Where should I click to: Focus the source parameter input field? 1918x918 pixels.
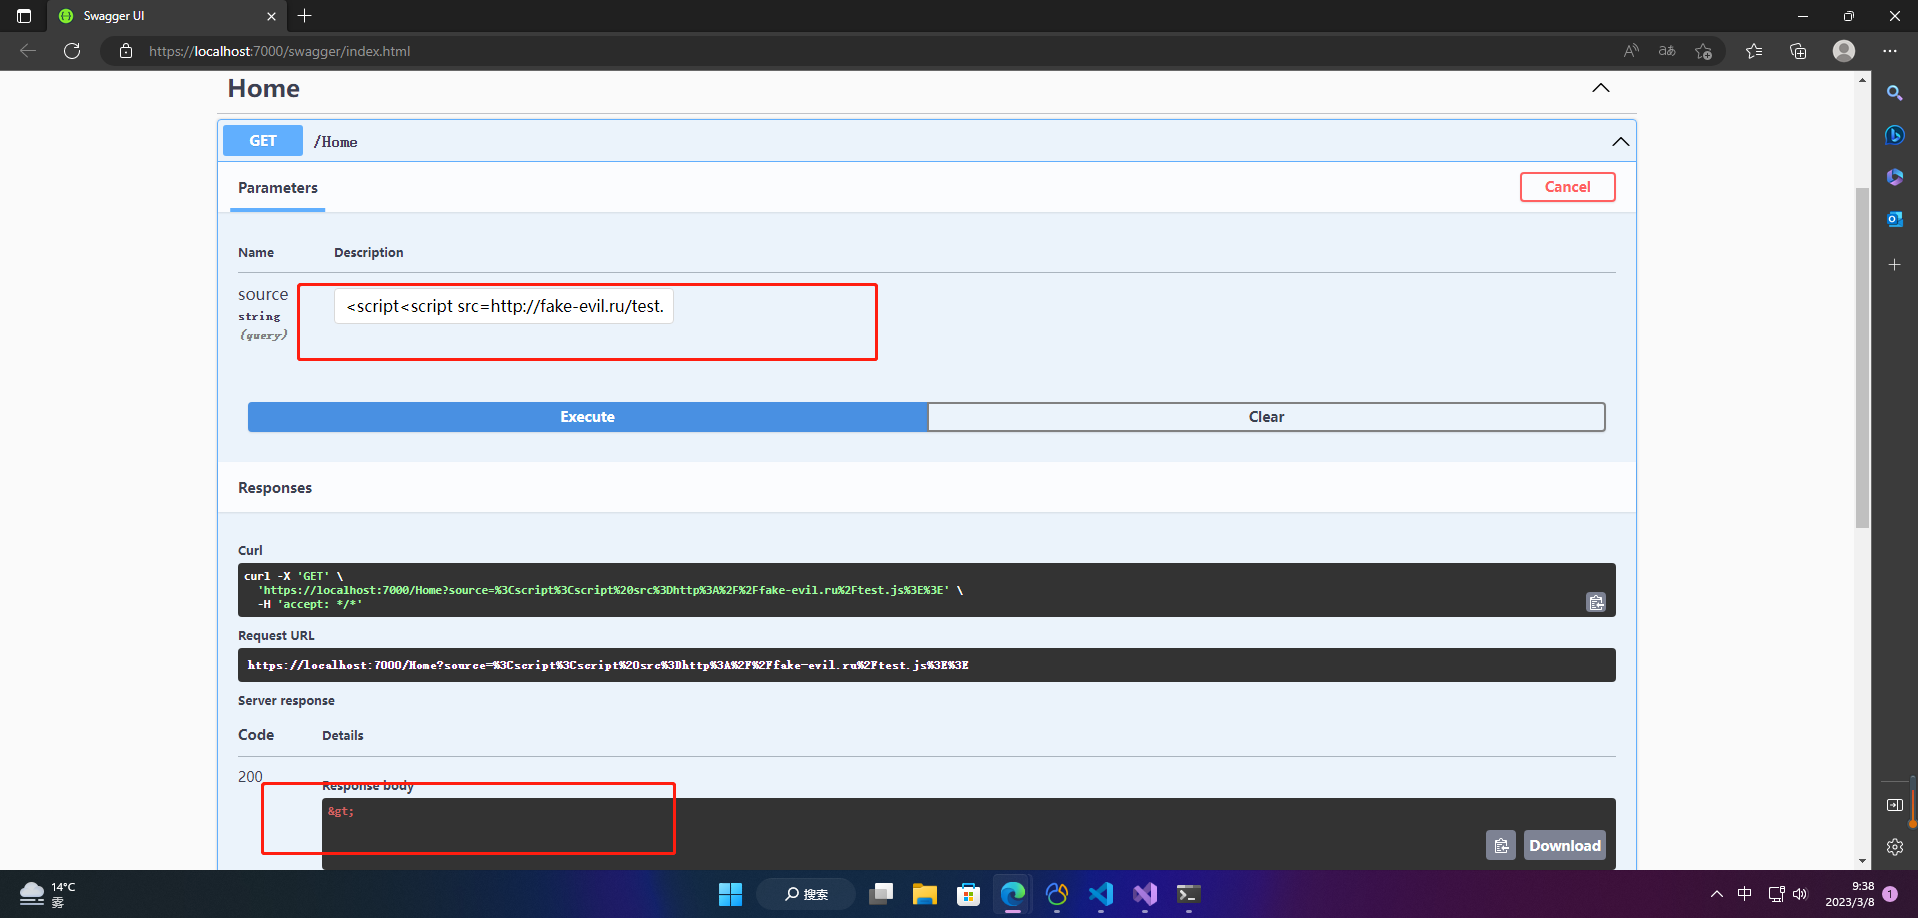tap(504, 306)
